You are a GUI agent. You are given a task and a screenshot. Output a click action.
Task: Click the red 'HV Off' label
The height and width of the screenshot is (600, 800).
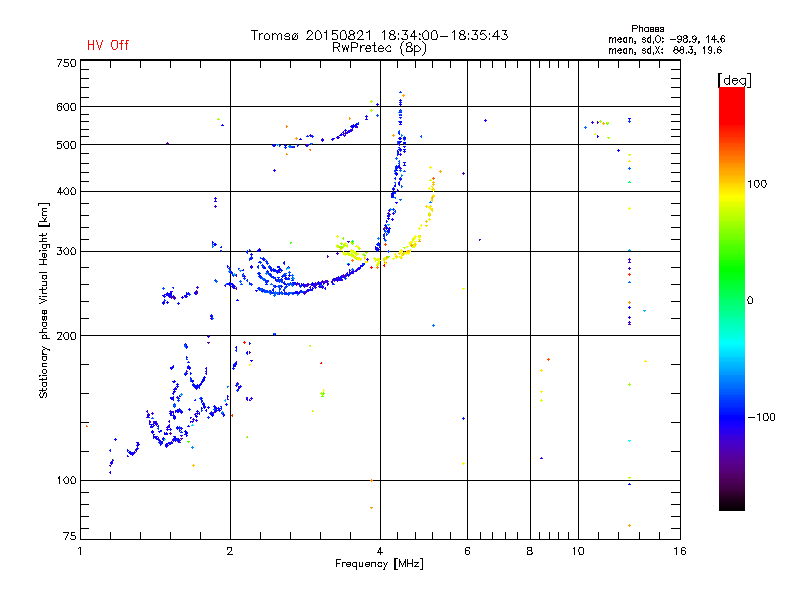(108, 45)
